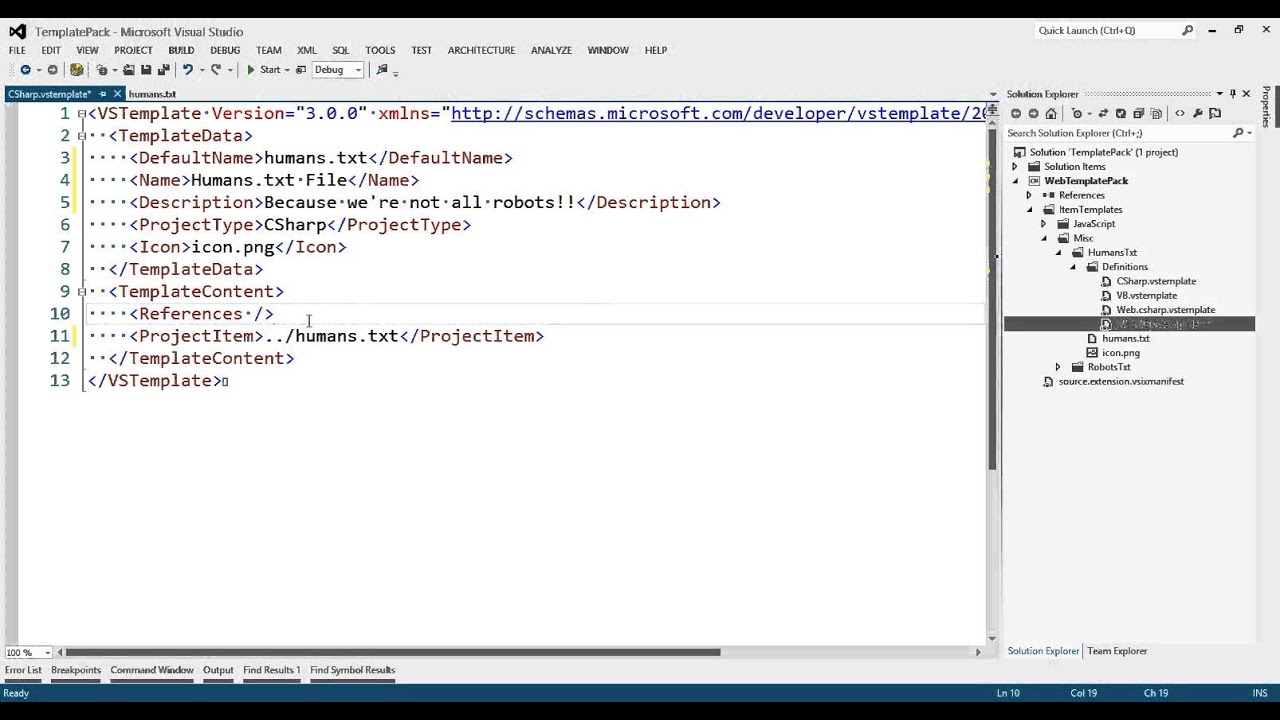This screenshot has width=1280, height=720.
Task: Open the Find Results 1 tab
Action: [271, 670]
